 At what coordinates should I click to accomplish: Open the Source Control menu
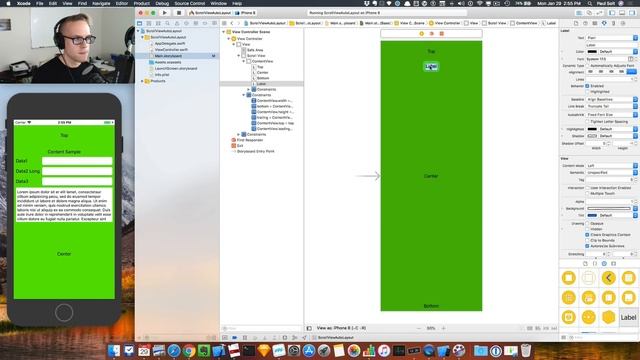pyautogui.click(x=190, y=3)
